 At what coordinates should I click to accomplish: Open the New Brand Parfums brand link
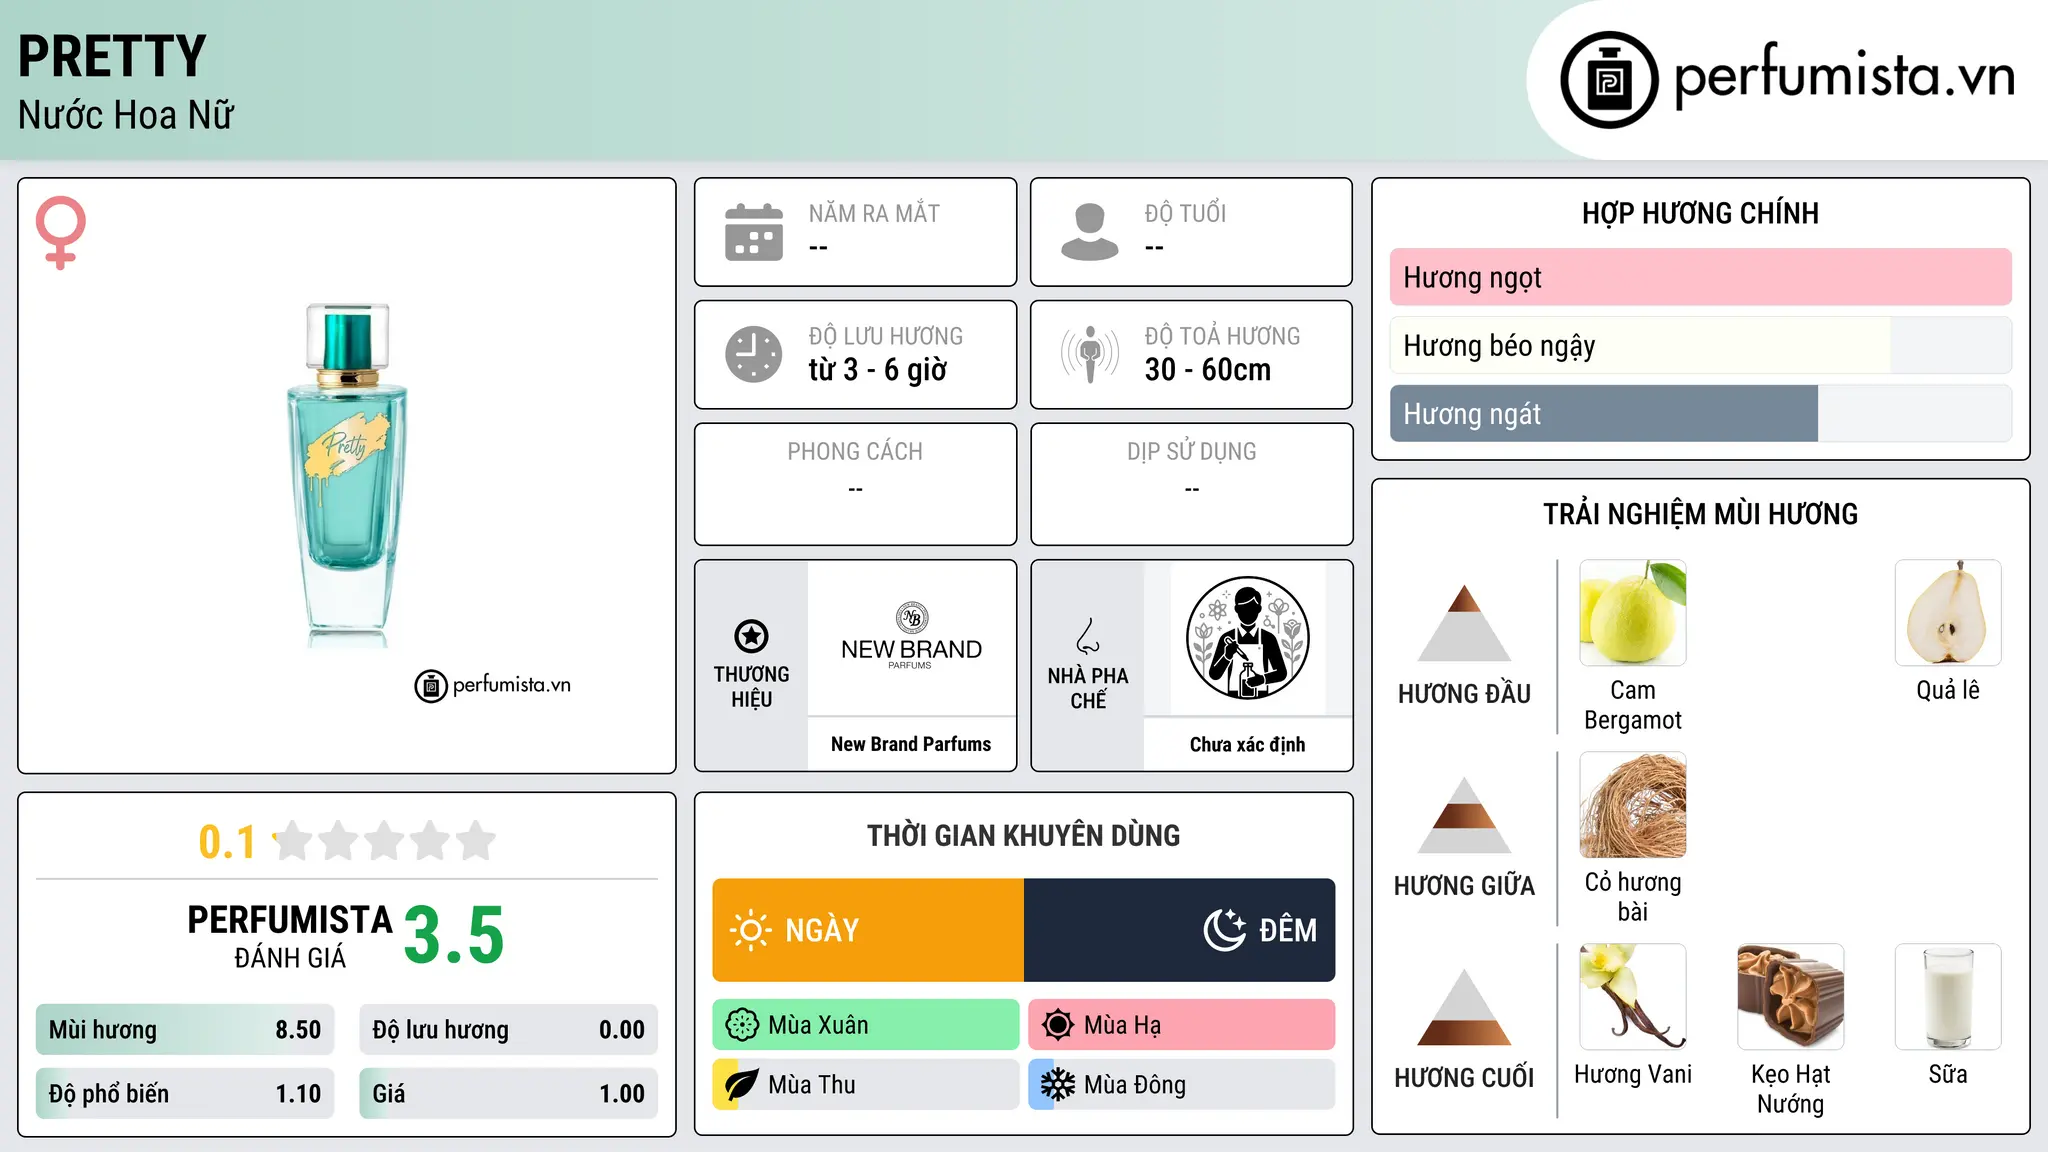(911, 744)
